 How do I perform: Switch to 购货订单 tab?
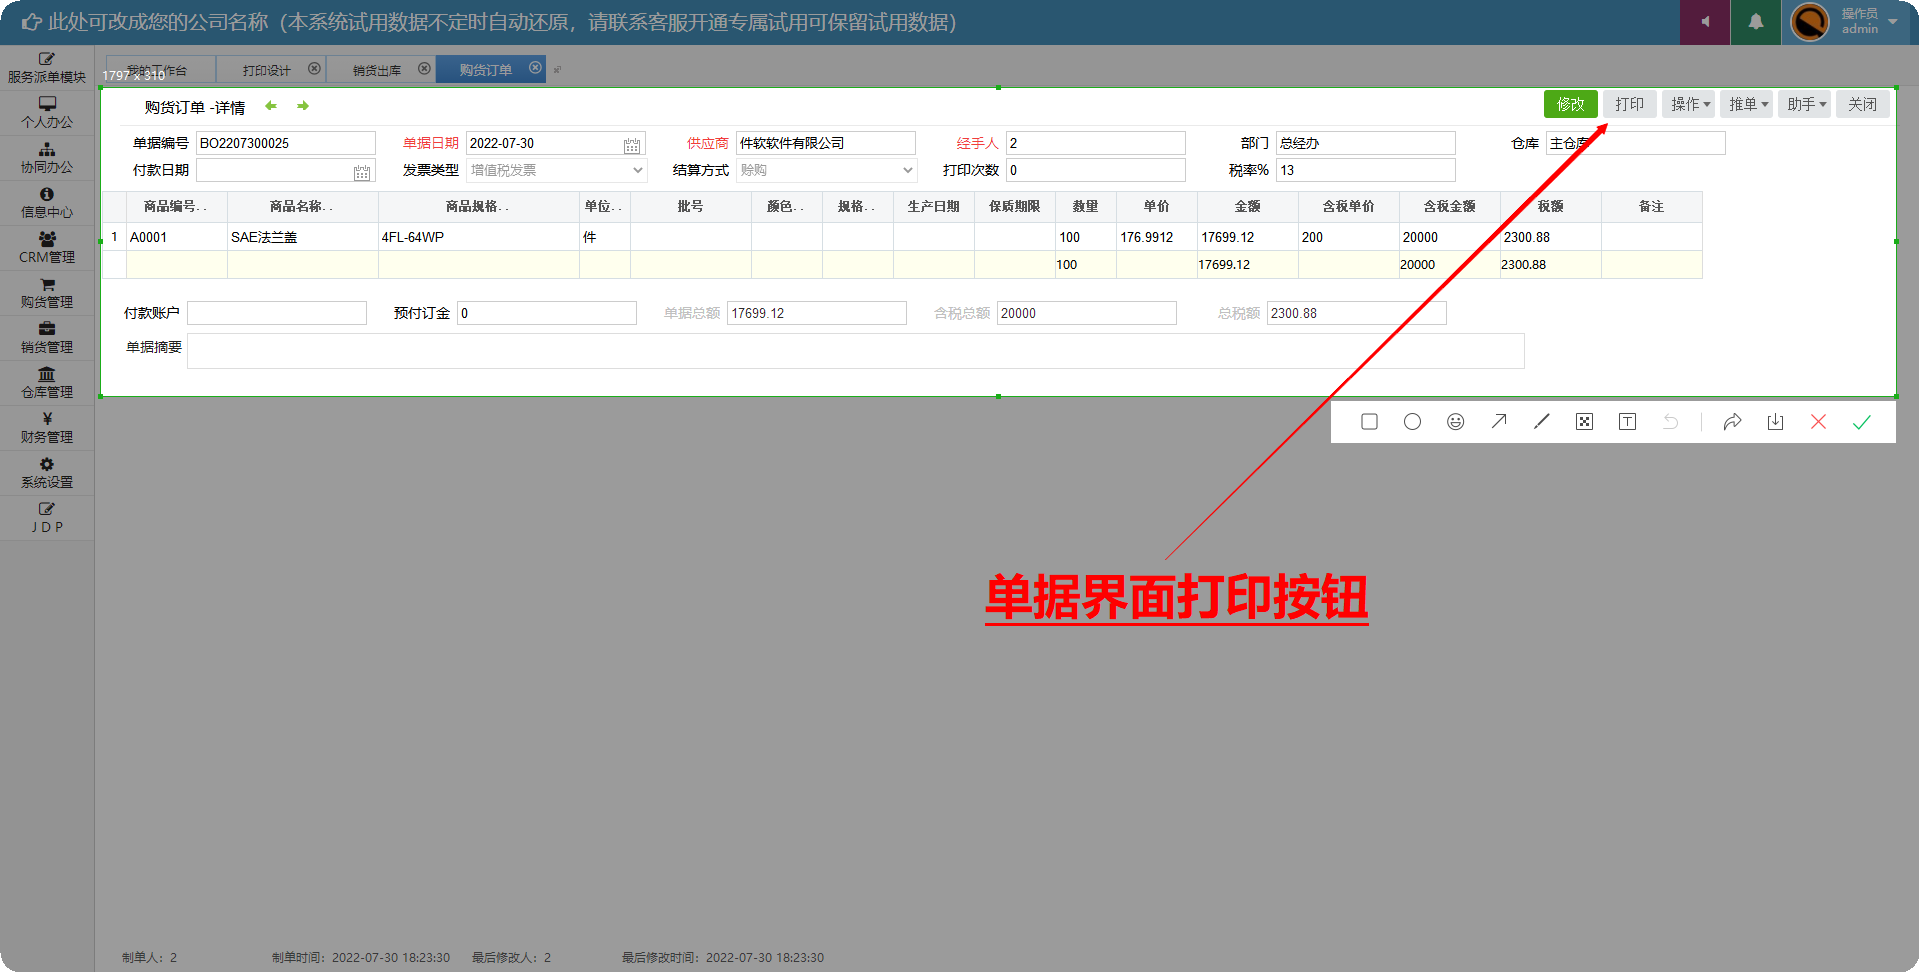click(490, 69)
